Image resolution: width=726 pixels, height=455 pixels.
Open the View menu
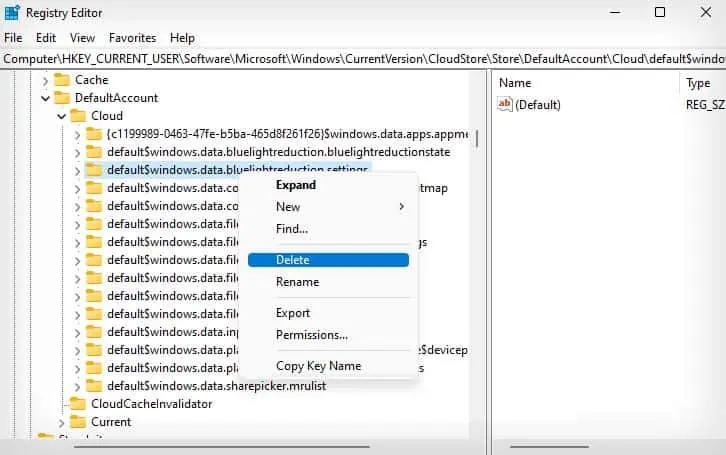82,38
